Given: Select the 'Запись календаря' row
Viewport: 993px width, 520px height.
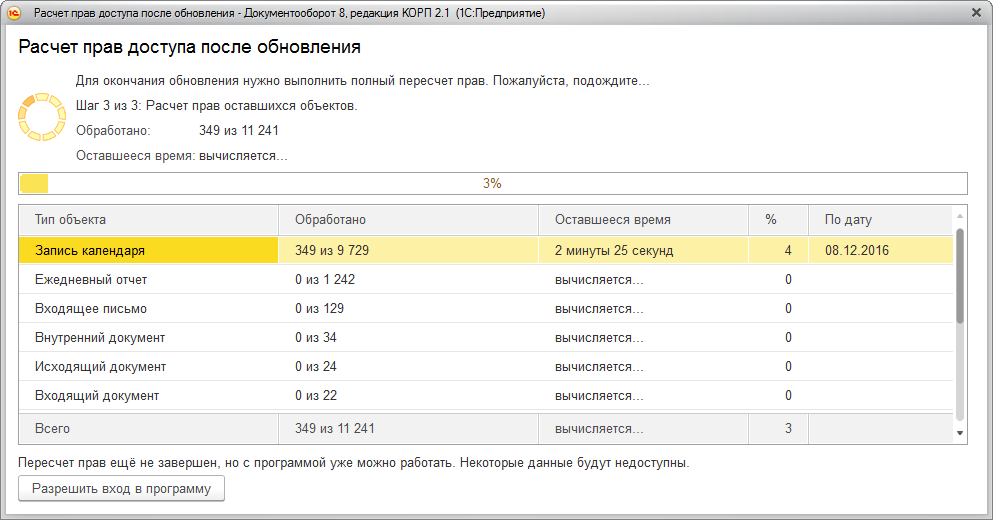Looking at the screenshot, I should 148,251.
